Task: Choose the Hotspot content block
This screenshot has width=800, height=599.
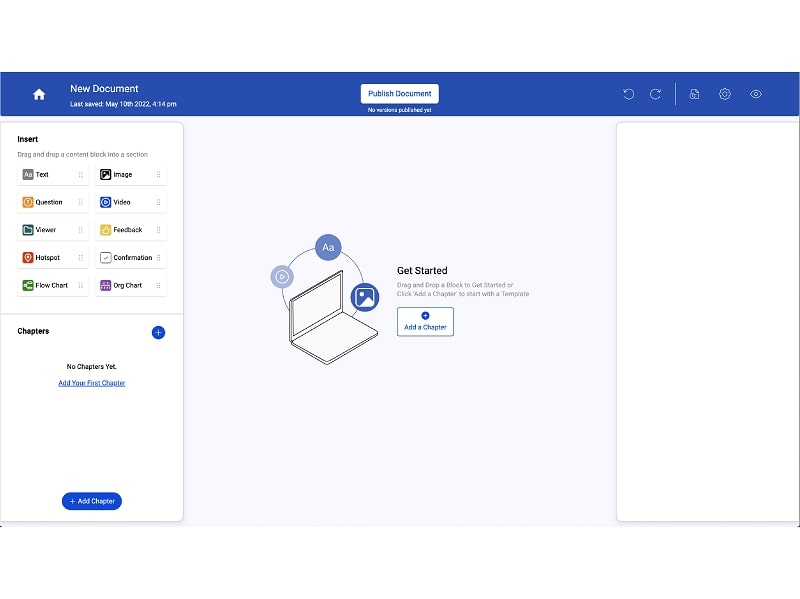Action: click(53, 258)
